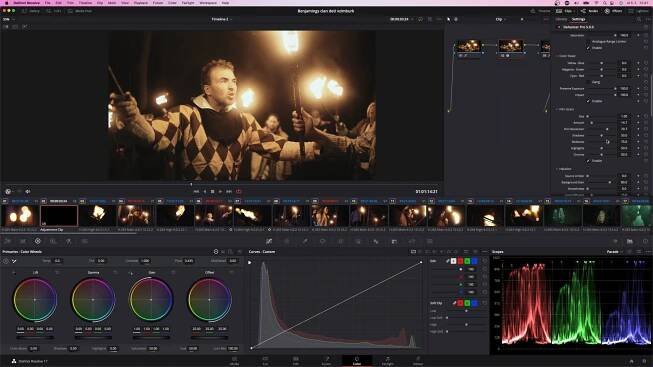Open the Power Window palette icon
The image size is (653, 367).
323,241
